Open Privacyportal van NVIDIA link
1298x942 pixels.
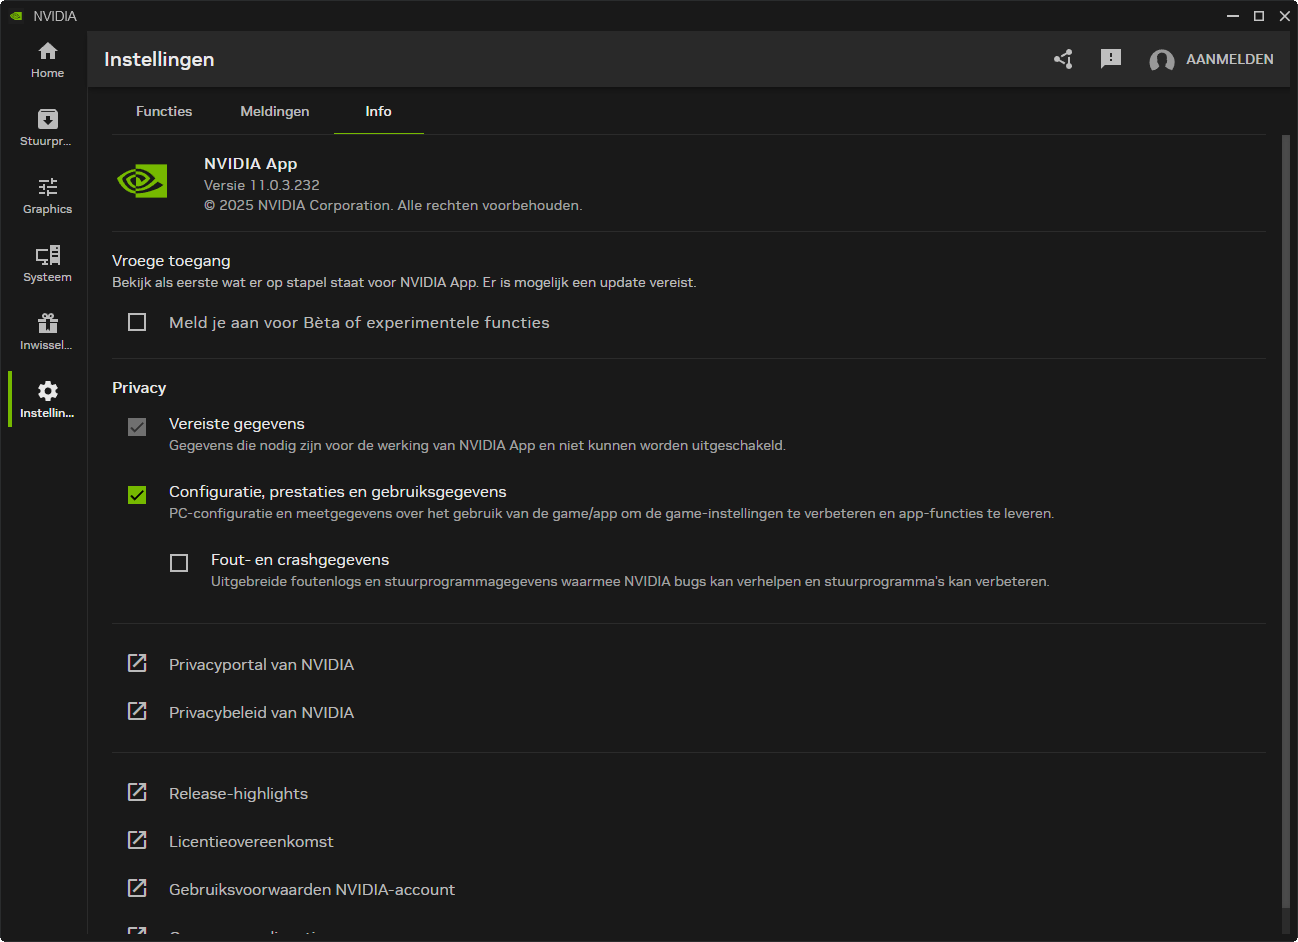pyautogui.click(x=261, y=664)
